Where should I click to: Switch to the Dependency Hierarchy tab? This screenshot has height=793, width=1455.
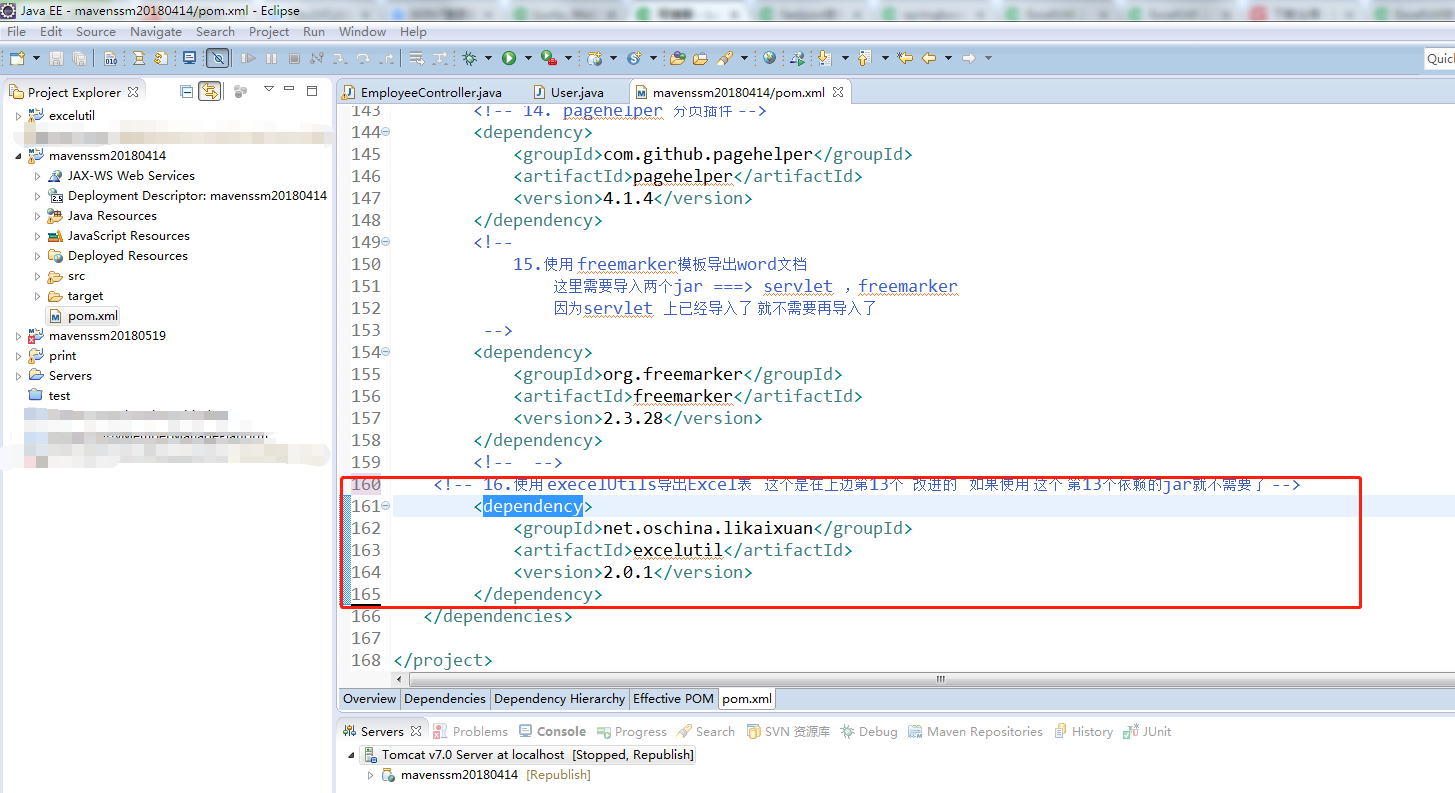tap(559, 698)
